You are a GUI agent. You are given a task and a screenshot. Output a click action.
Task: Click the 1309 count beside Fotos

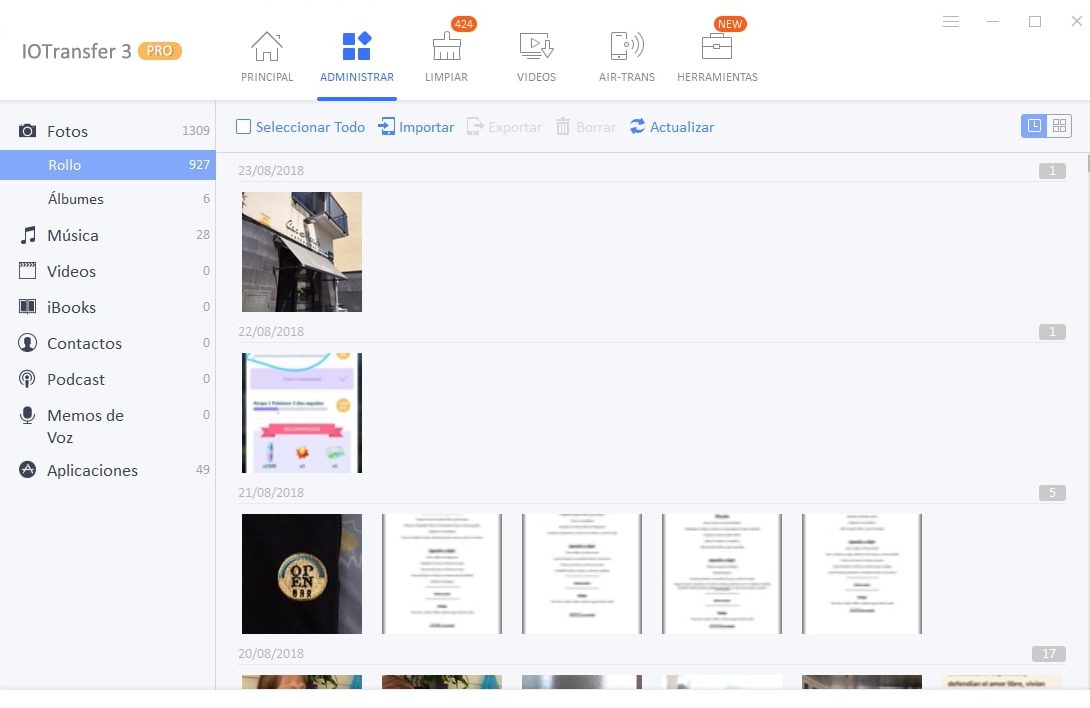pos(195,131)
